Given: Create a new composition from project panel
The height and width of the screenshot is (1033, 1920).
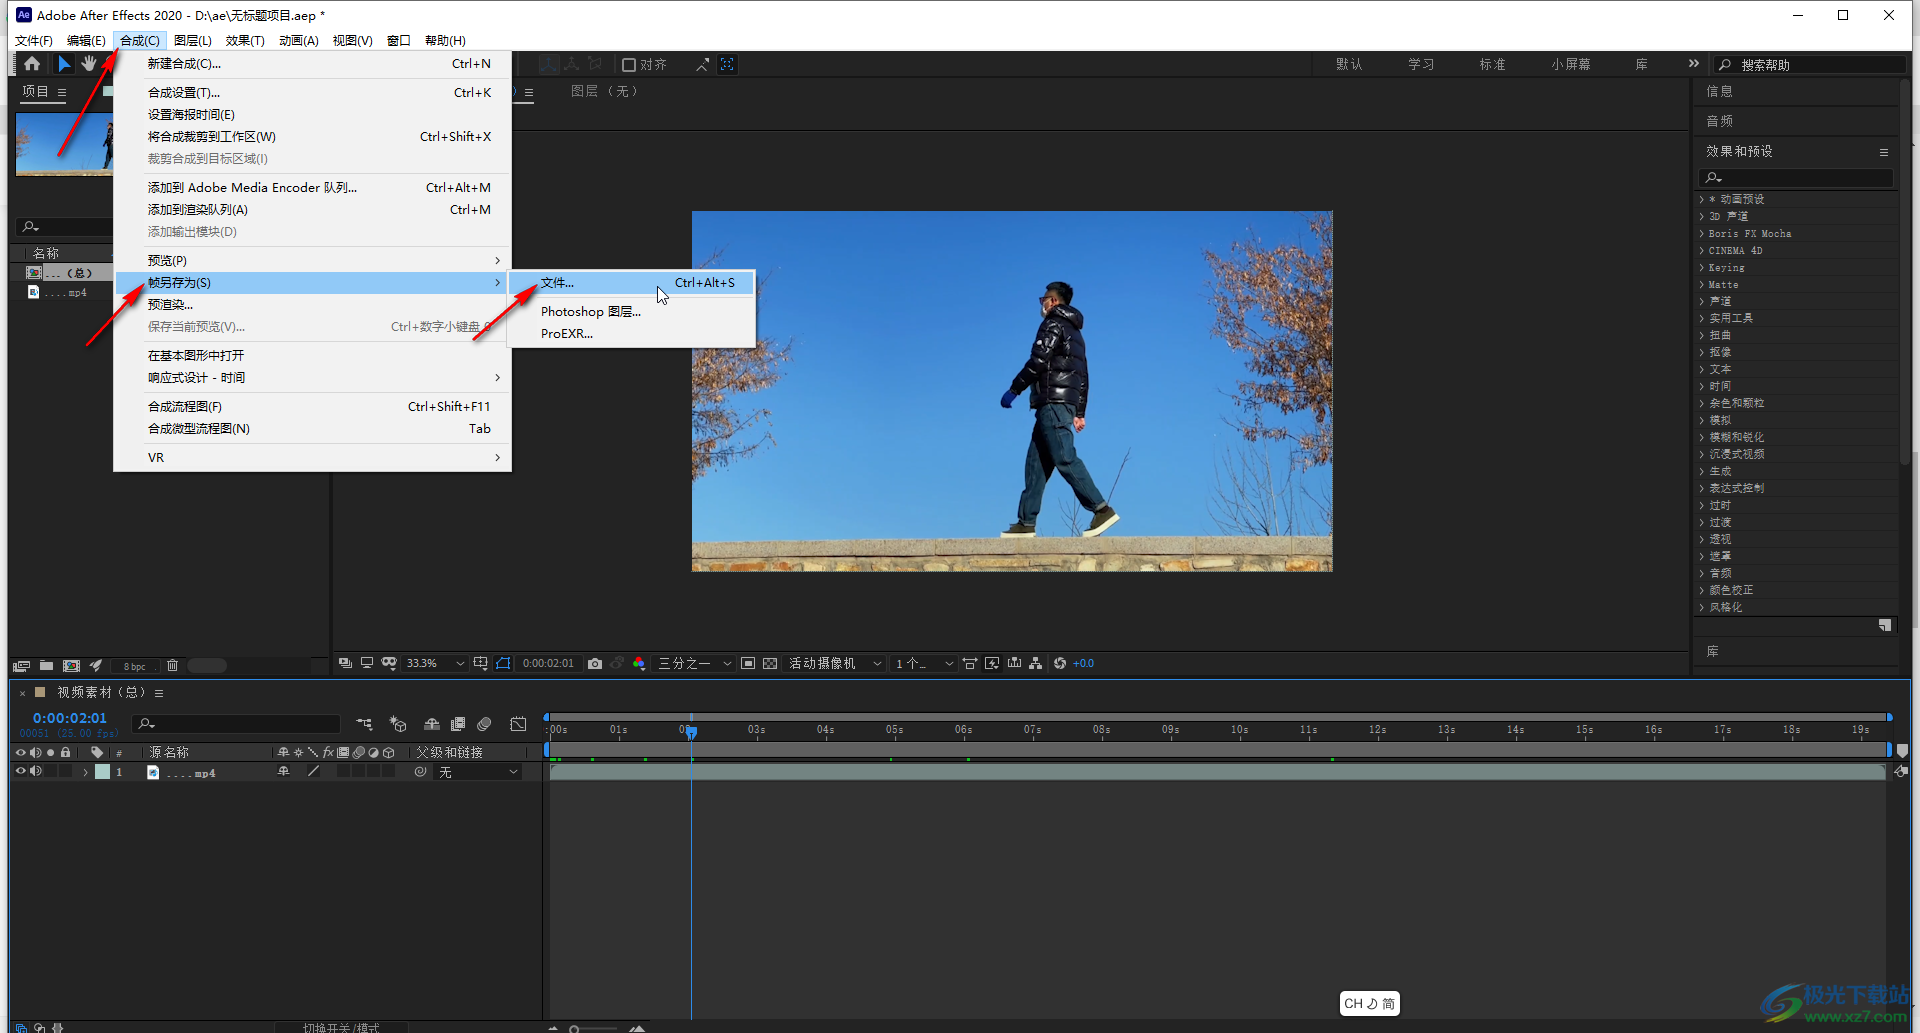Looking at the screenshot, I should click(x=71, y=666).
